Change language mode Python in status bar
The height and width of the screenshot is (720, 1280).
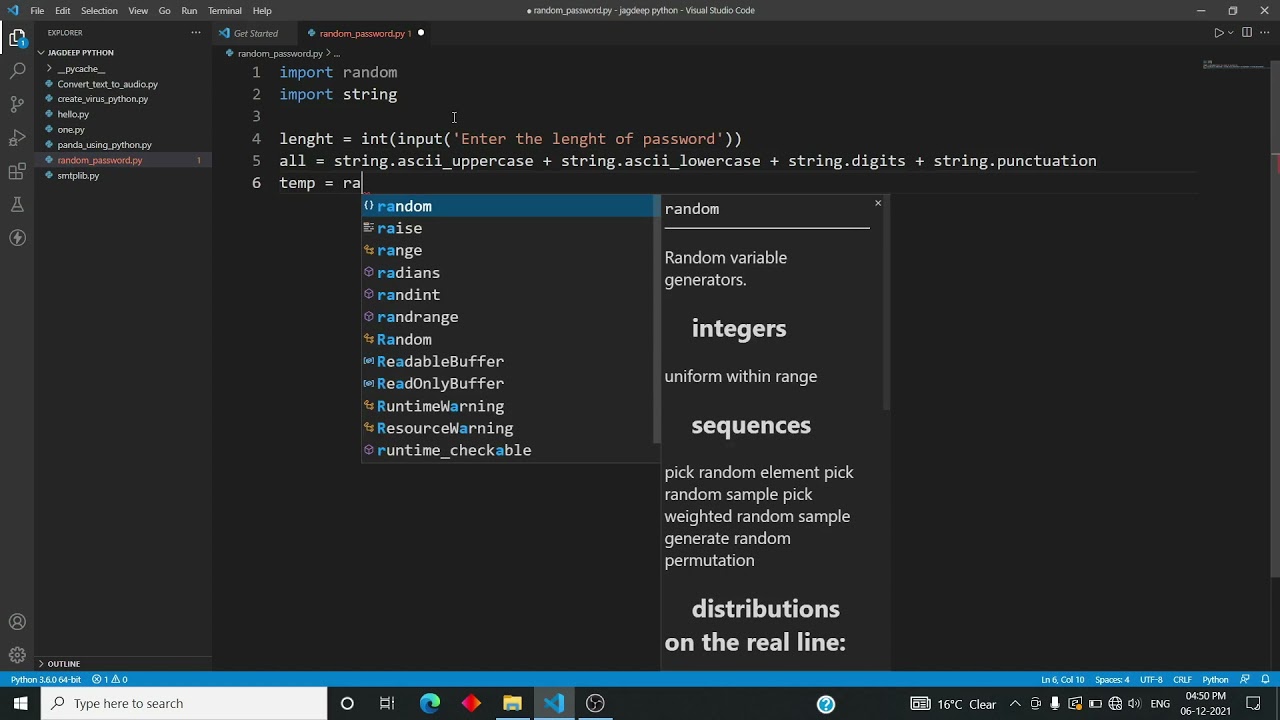tap(1215, 680)
